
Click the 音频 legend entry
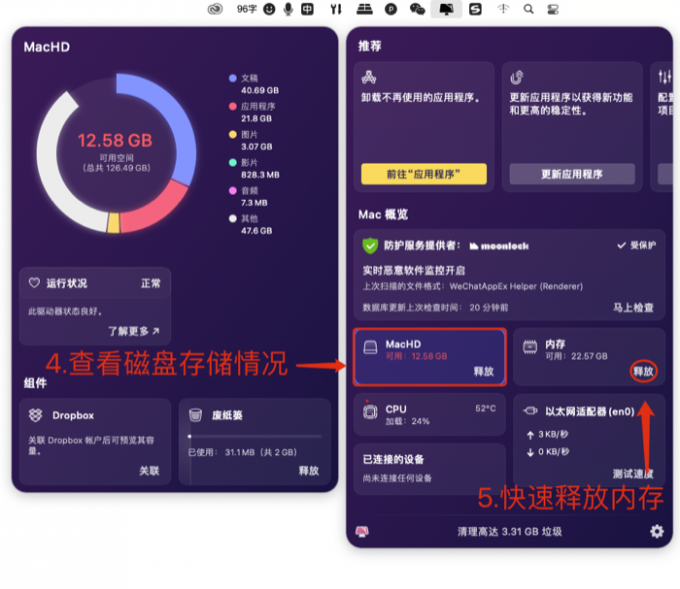click(248, 196)
